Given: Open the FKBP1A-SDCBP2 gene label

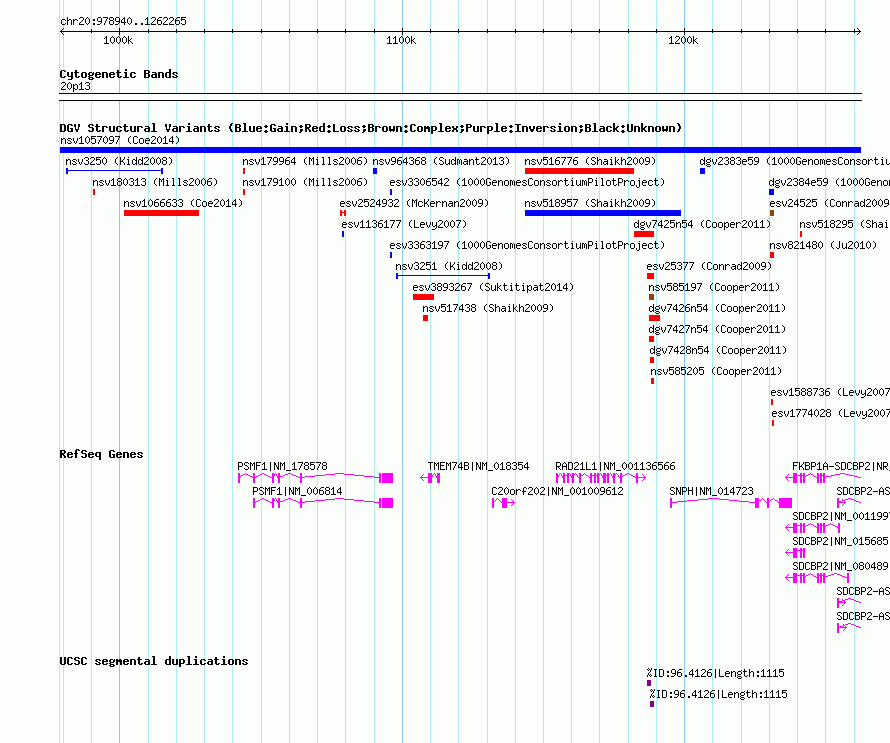Looking at the screenshot, I should pyautogui.click(x=841, y=466).
